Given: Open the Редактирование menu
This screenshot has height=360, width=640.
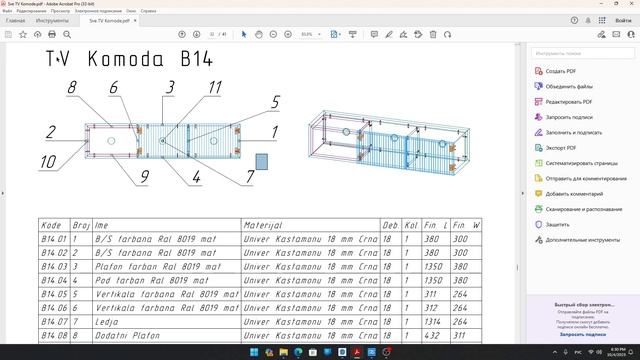Looking at the screenshot, I should click(31, 11).
